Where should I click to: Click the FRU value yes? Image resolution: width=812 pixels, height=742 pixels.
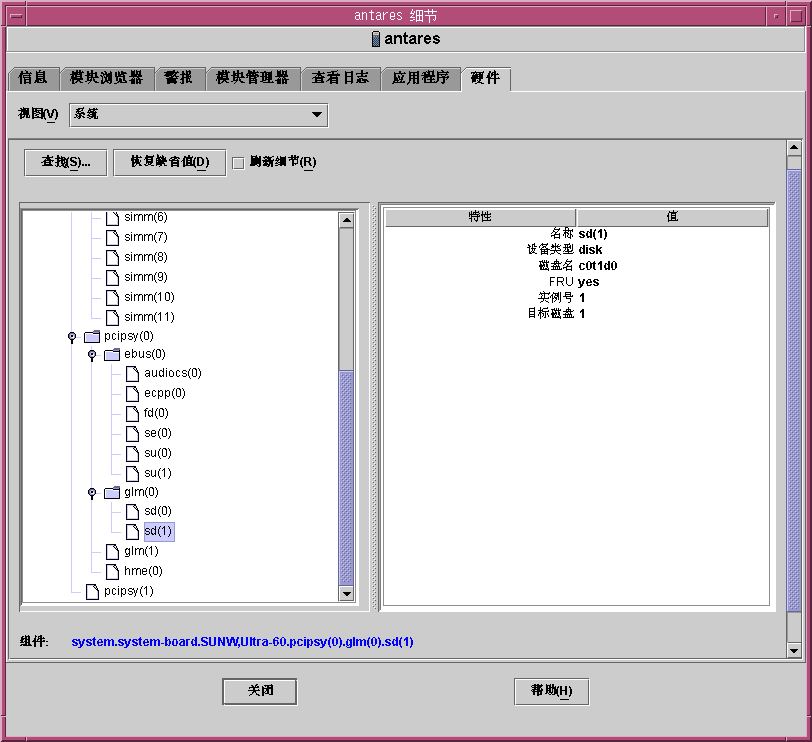pos(588,282)
